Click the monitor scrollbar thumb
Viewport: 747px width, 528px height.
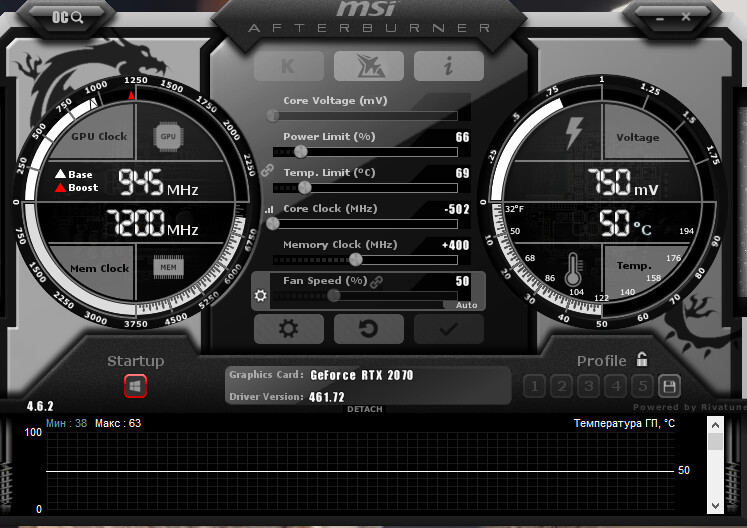pyautogui.click(x=715, y=441)
